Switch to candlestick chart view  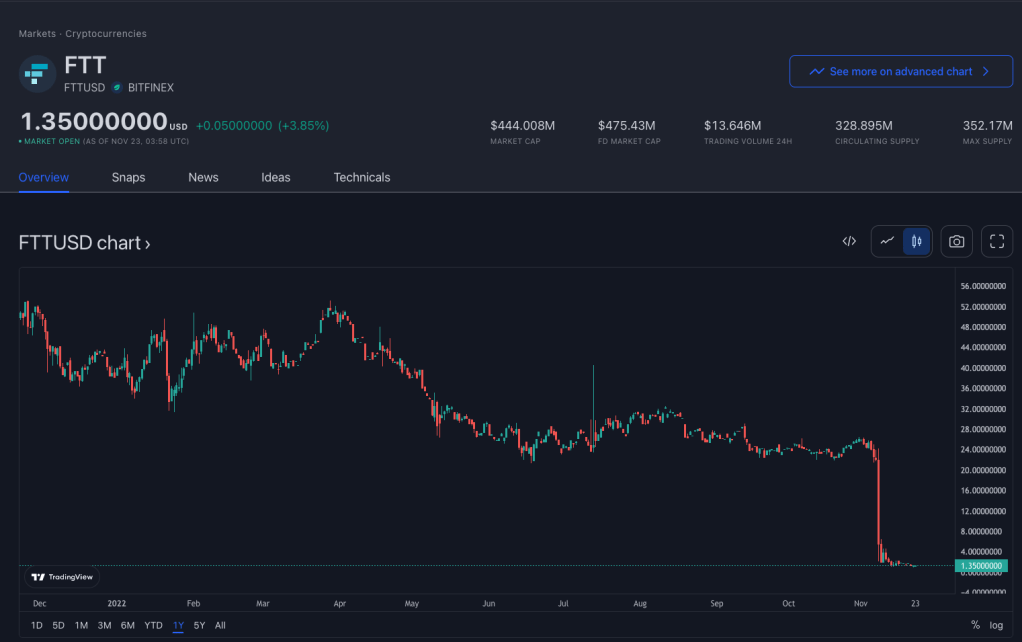[916, 241]
